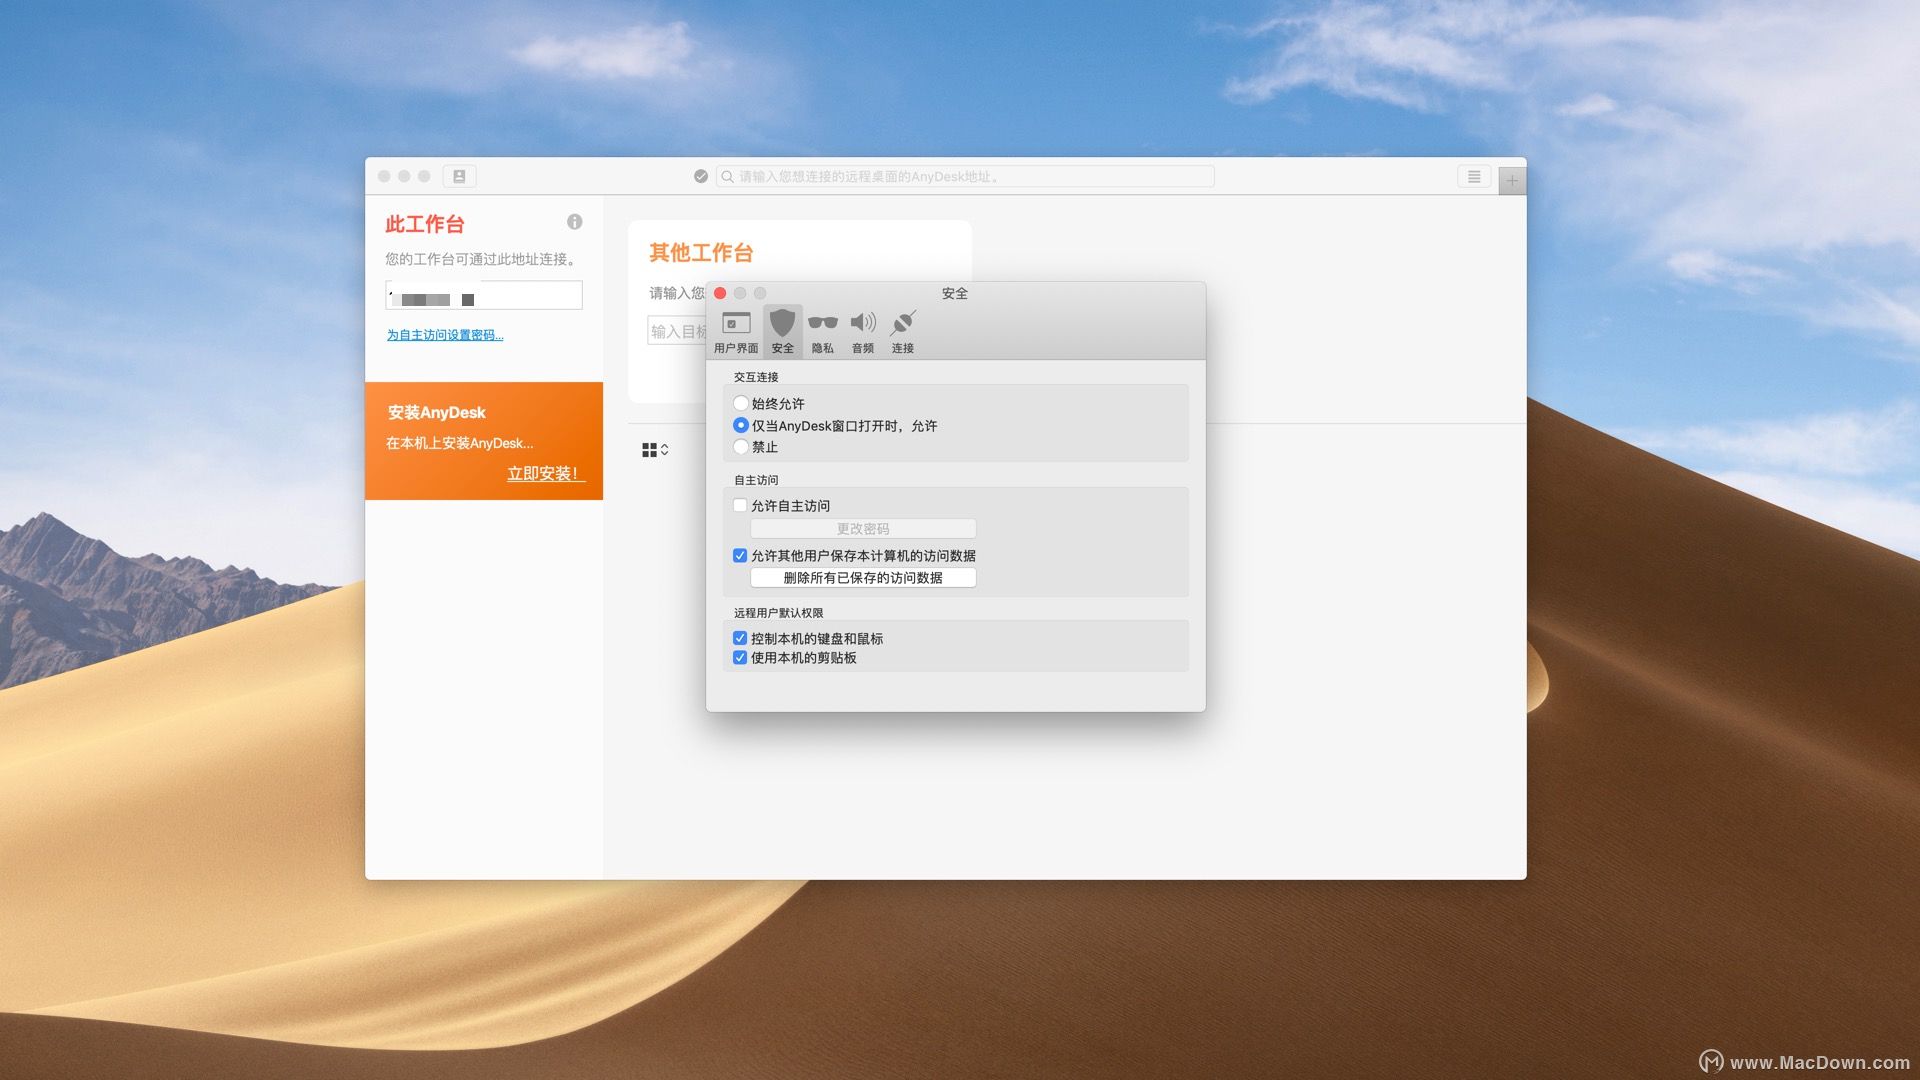The image size is (1920, 1080).
Task: Open the grid view switcher dropdown
Action: pos(655,450)
